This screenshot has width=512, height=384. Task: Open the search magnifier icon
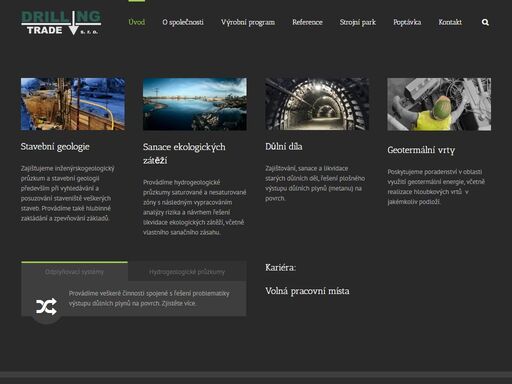[x=485, y=22]
